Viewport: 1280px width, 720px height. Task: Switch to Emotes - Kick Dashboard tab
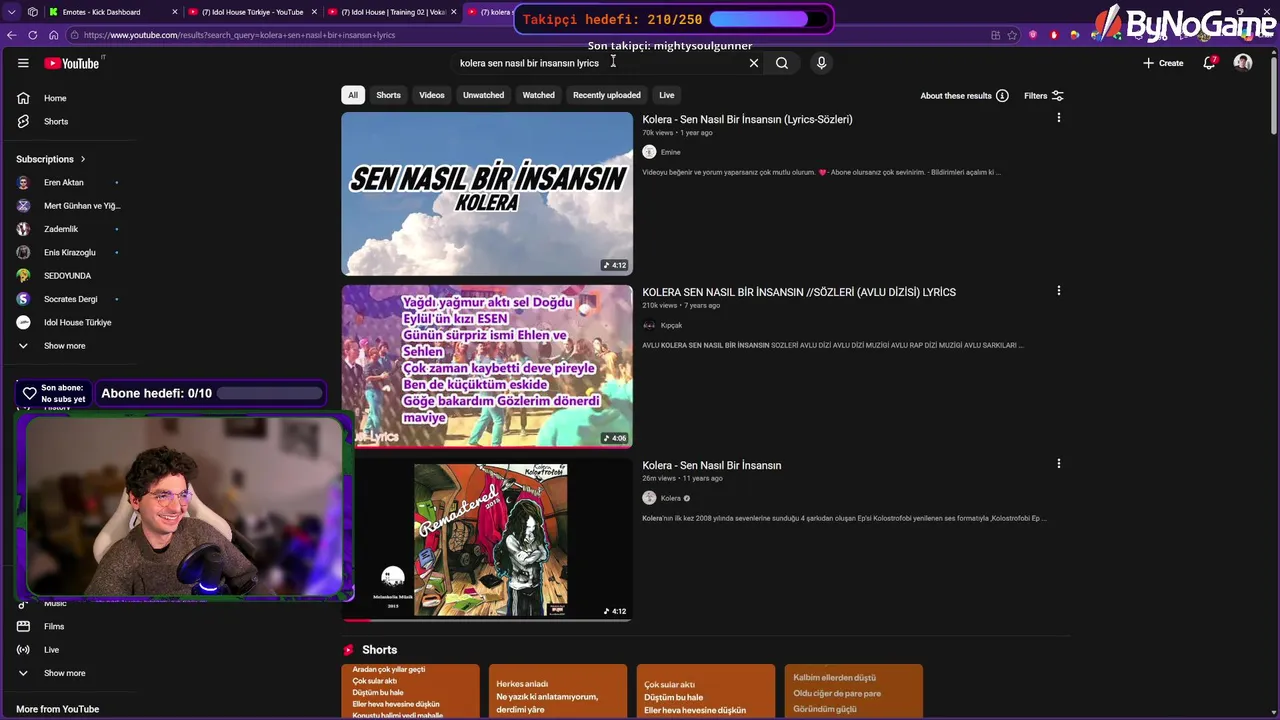(112, 12)
